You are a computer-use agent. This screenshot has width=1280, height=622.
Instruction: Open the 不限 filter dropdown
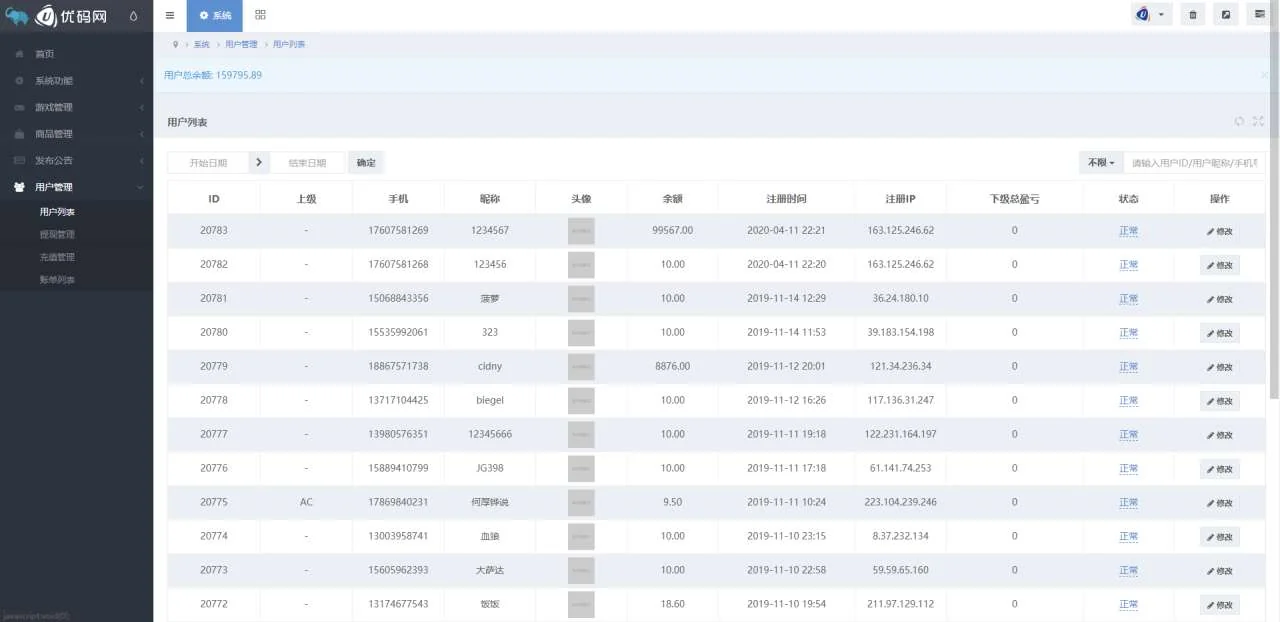1100,162
